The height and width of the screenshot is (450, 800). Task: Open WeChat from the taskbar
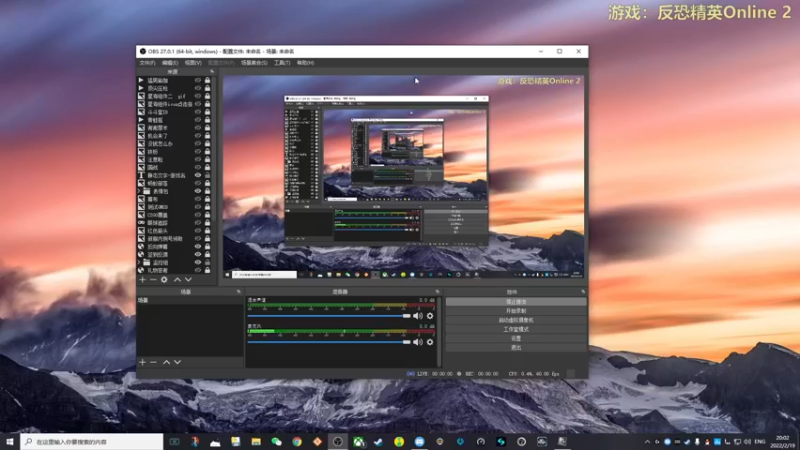pyautogui.click(x=276, y=441)
